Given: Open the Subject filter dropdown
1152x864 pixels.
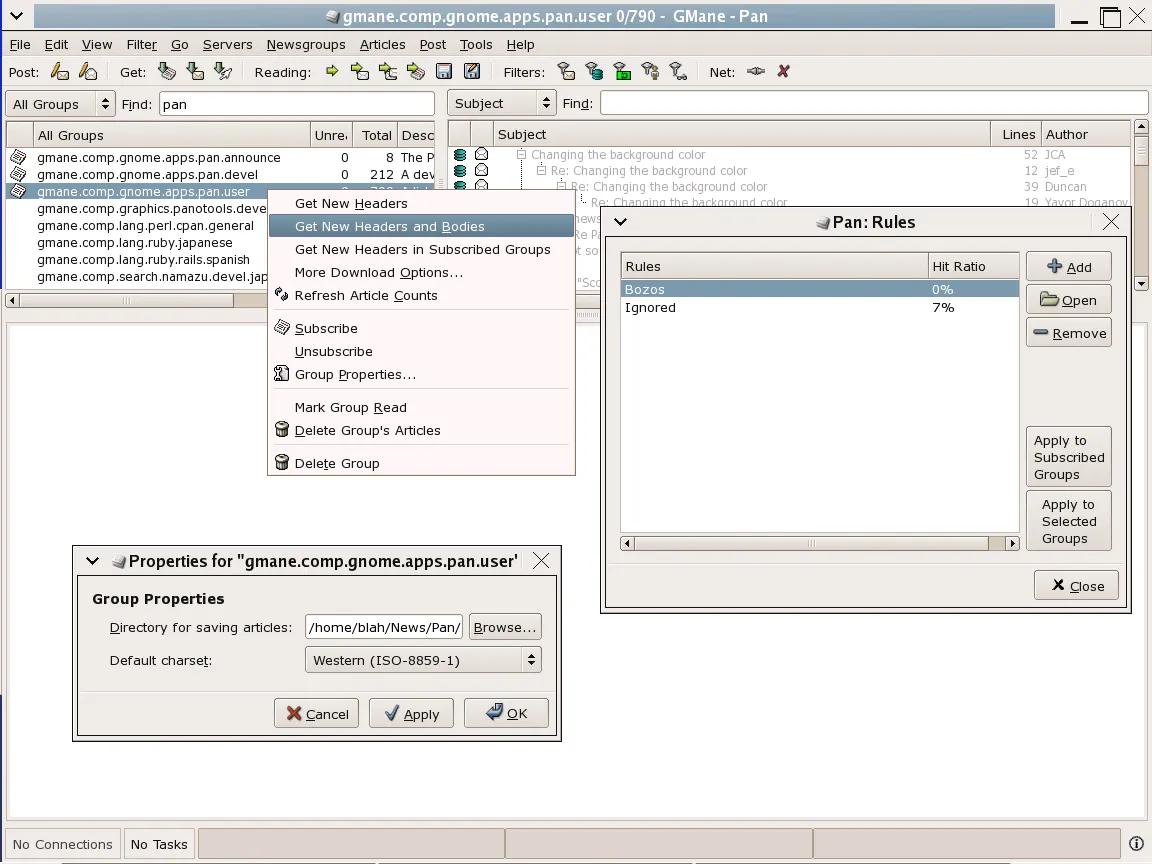Looking at the screenshot, I should click(502, 103).
